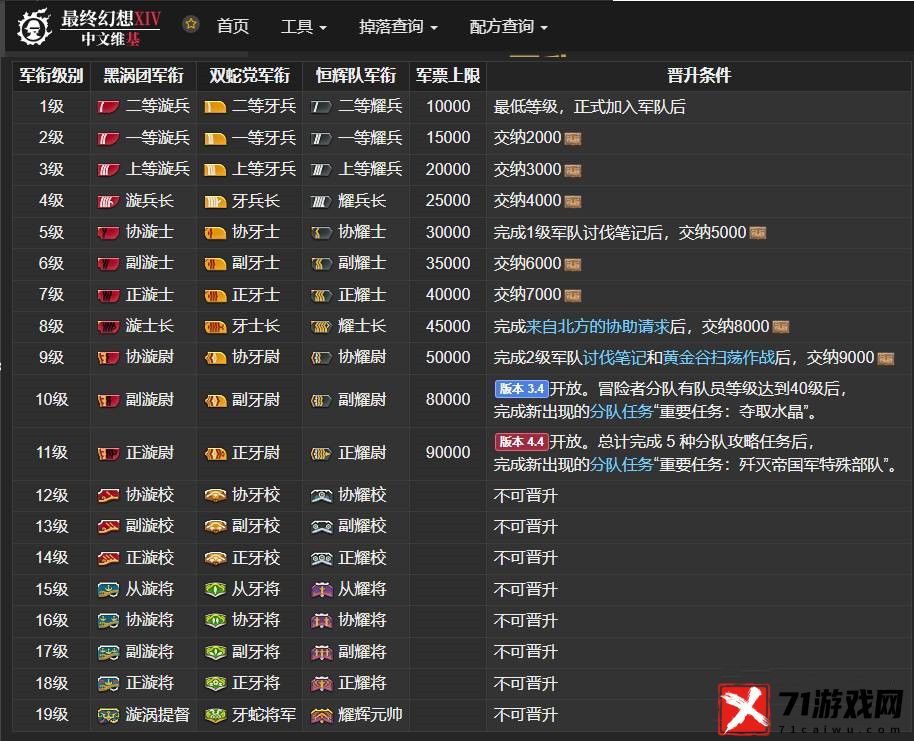Select the 双蛇党军衔 column header
The width and height of the screenshot is (914, 741).
249,75
